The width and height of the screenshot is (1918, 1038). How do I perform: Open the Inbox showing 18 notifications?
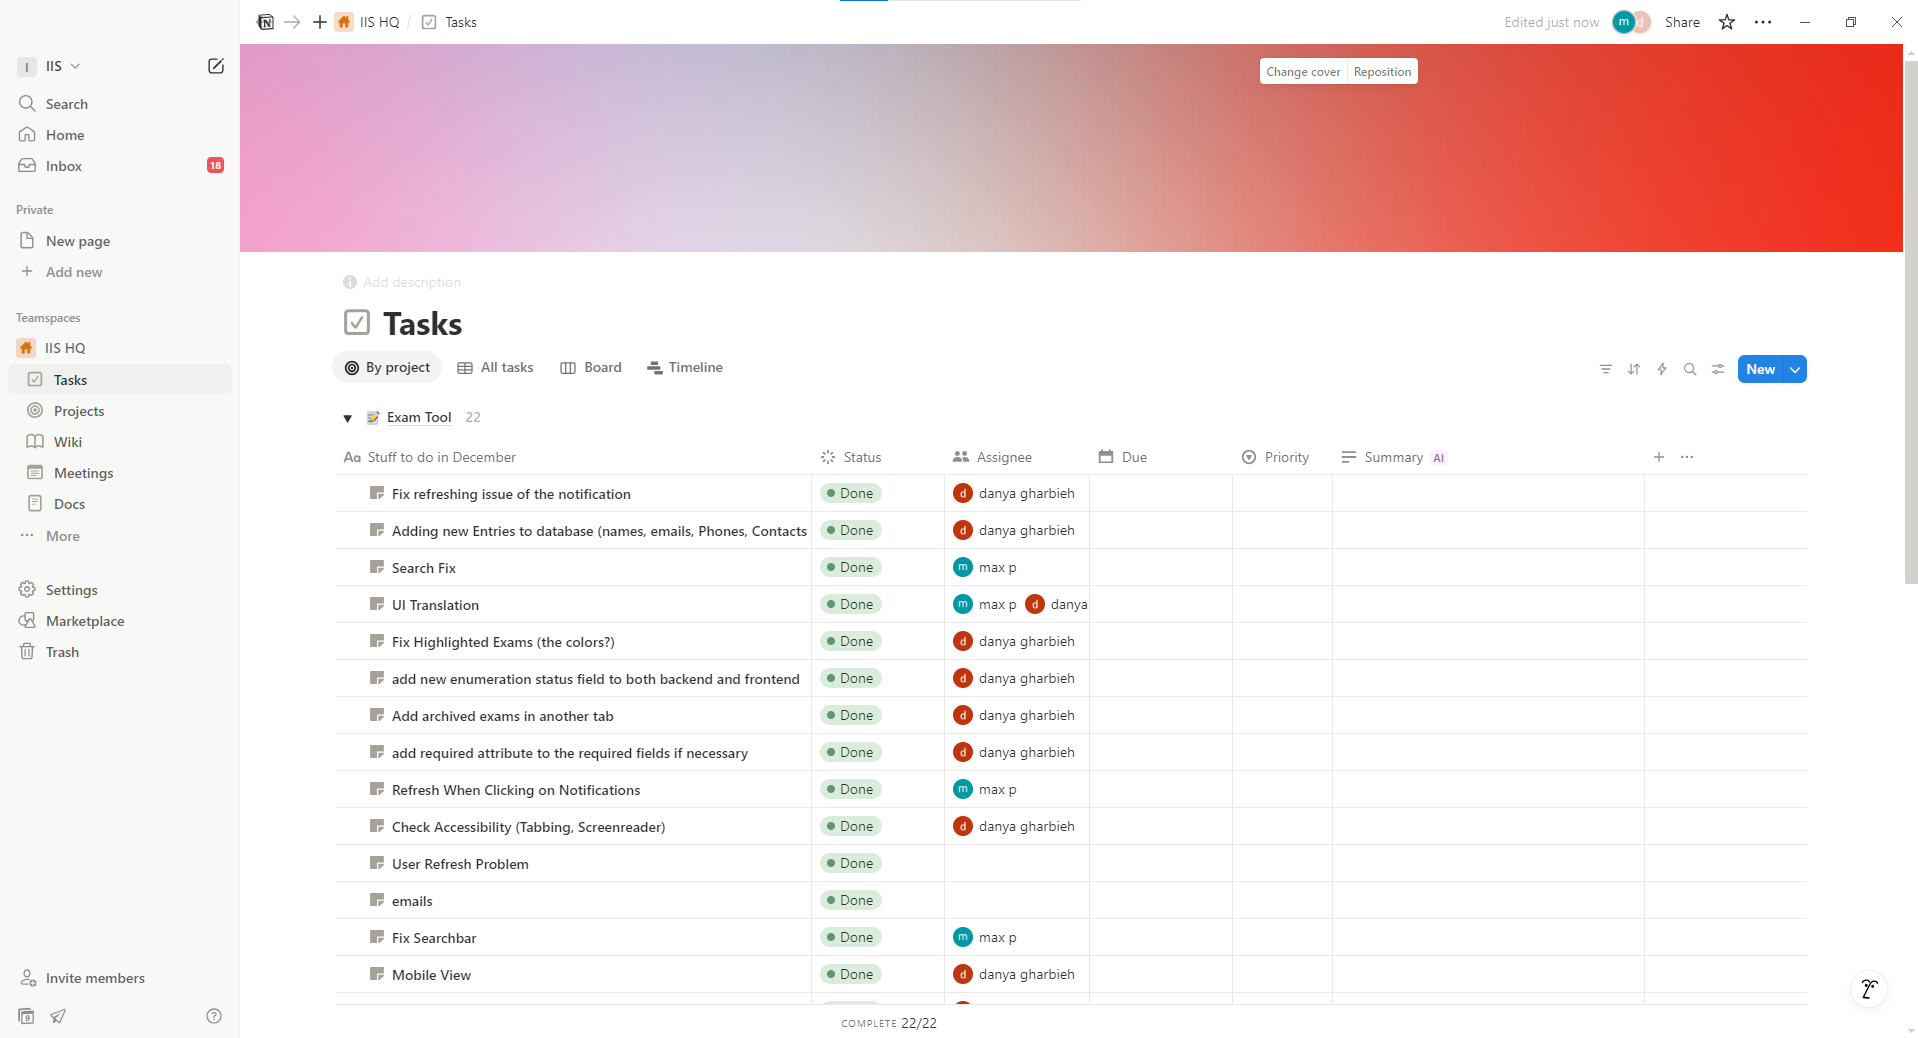(x=64, y=166)
